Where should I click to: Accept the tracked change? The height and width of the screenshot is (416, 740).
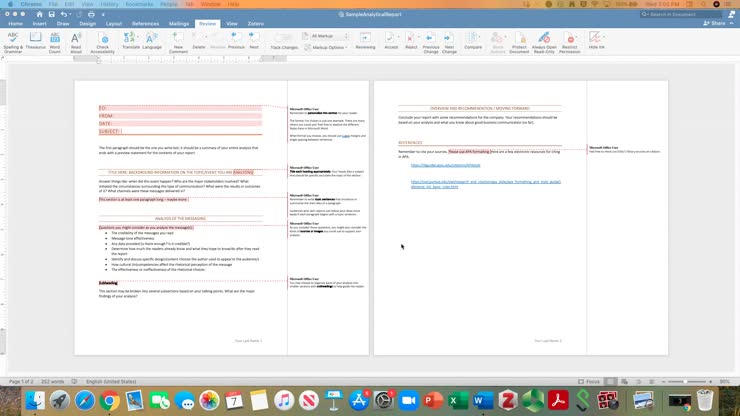[389, 41]
